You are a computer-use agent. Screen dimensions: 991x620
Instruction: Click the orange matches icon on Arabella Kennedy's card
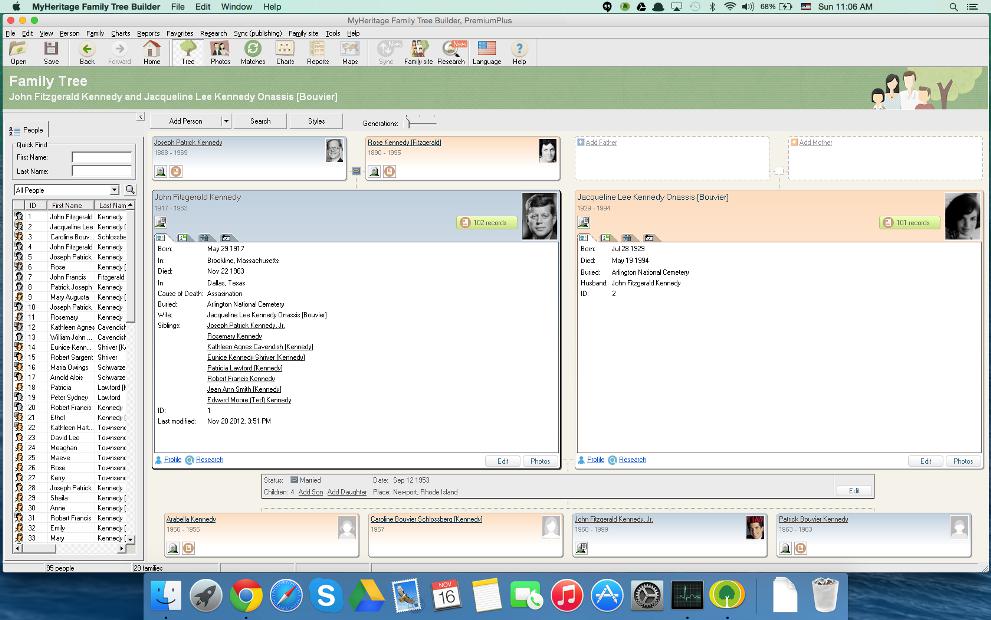point(188,548)
